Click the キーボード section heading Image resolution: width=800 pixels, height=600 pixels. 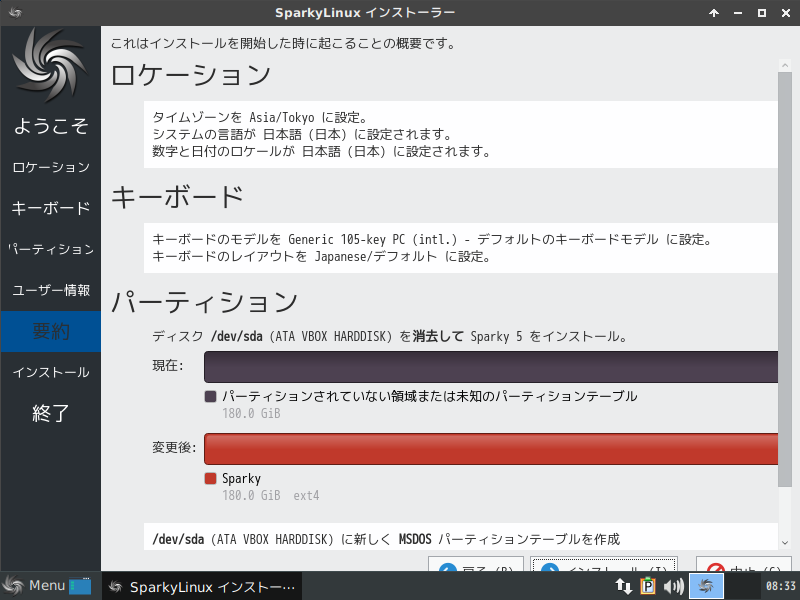click(x=178, y=197)
